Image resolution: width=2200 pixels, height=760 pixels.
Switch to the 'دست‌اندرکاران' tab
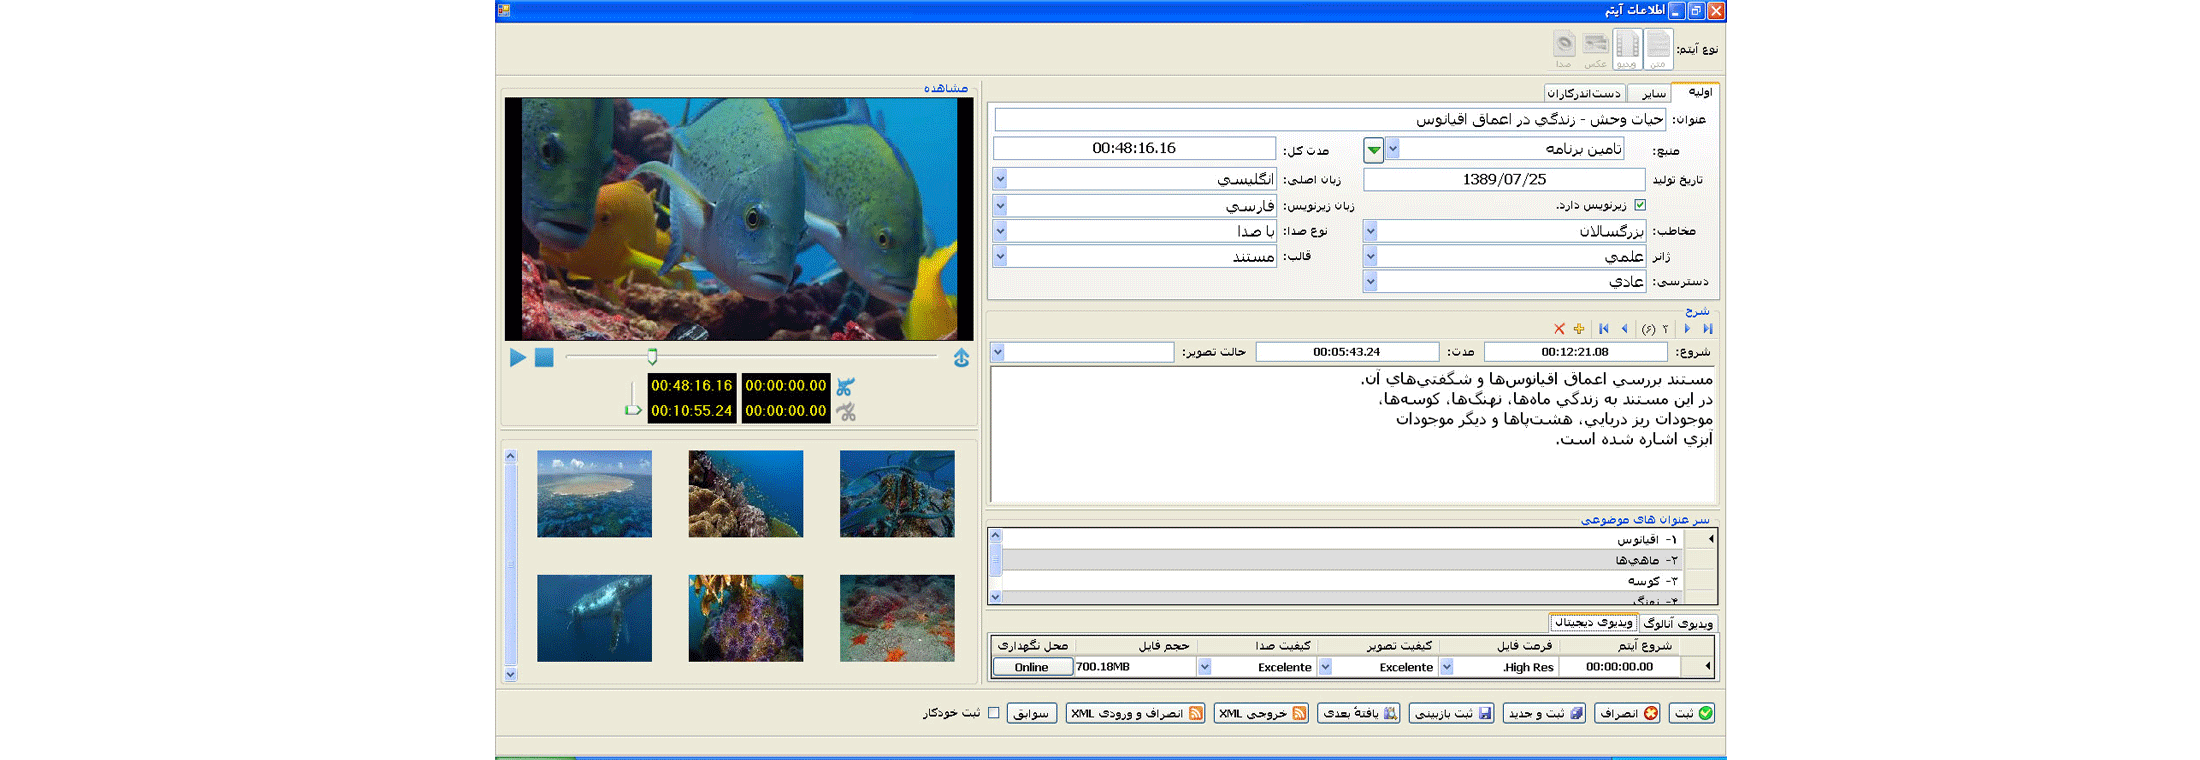pyautogui.click(x=1584, y=94)
